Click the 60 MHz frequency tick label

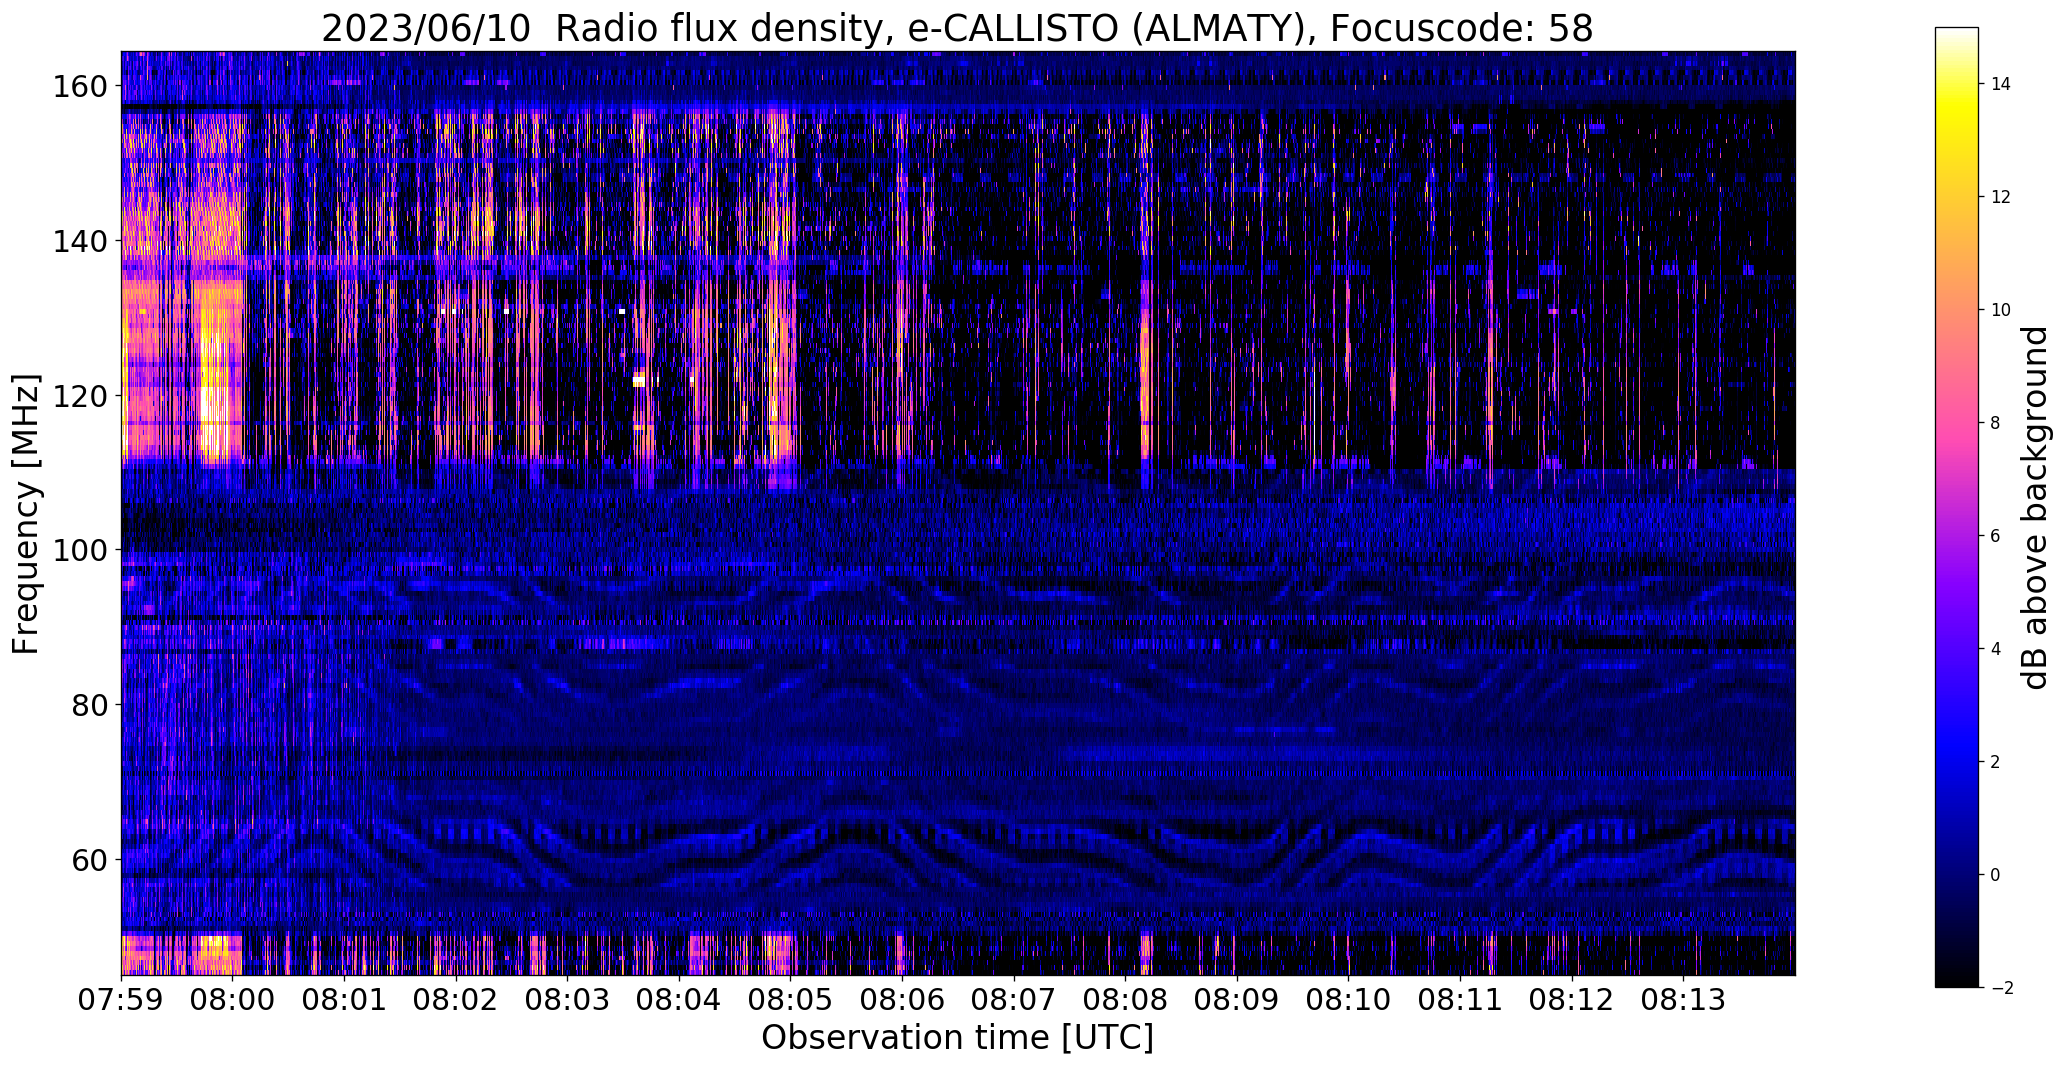point(90,860)
